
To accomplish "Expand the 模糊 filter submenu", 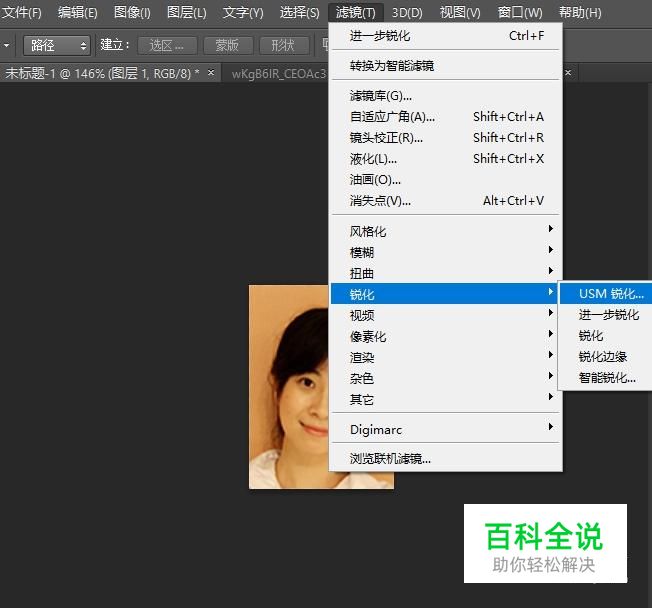I will (x=362, y=253).
